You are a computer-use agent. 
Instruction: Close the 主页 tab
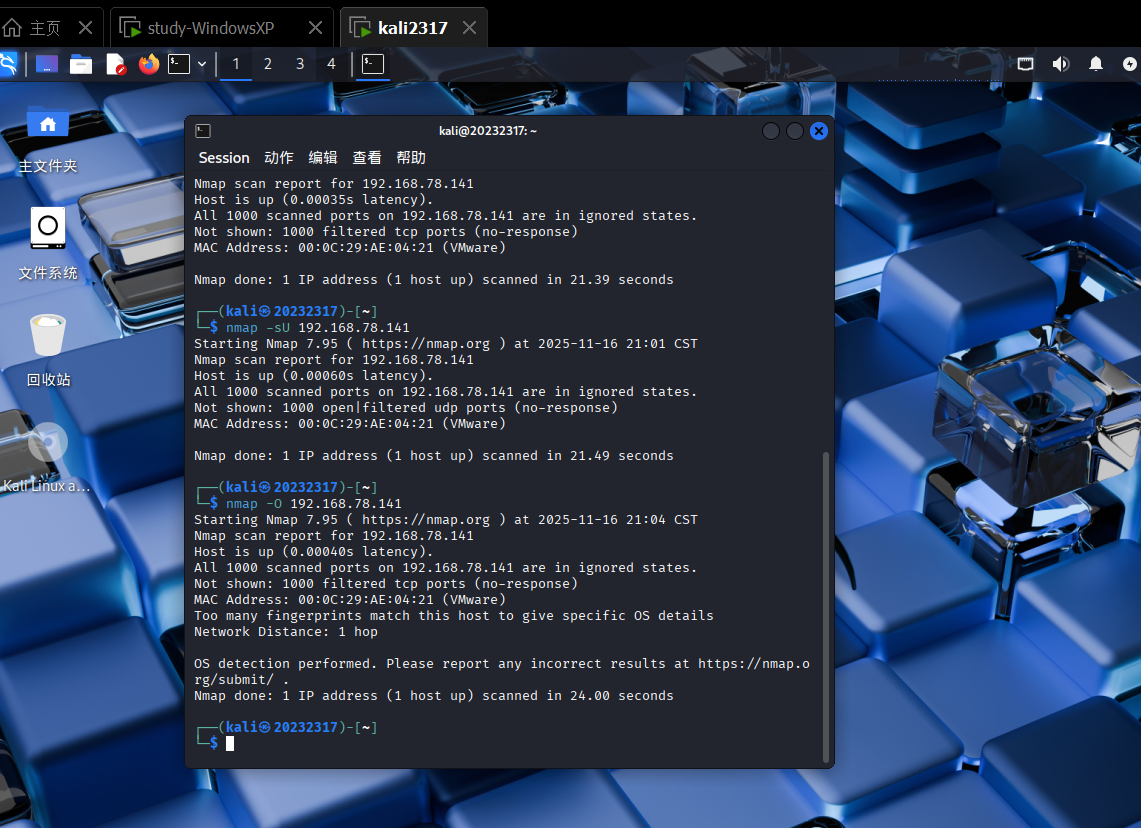pos(85,28)
